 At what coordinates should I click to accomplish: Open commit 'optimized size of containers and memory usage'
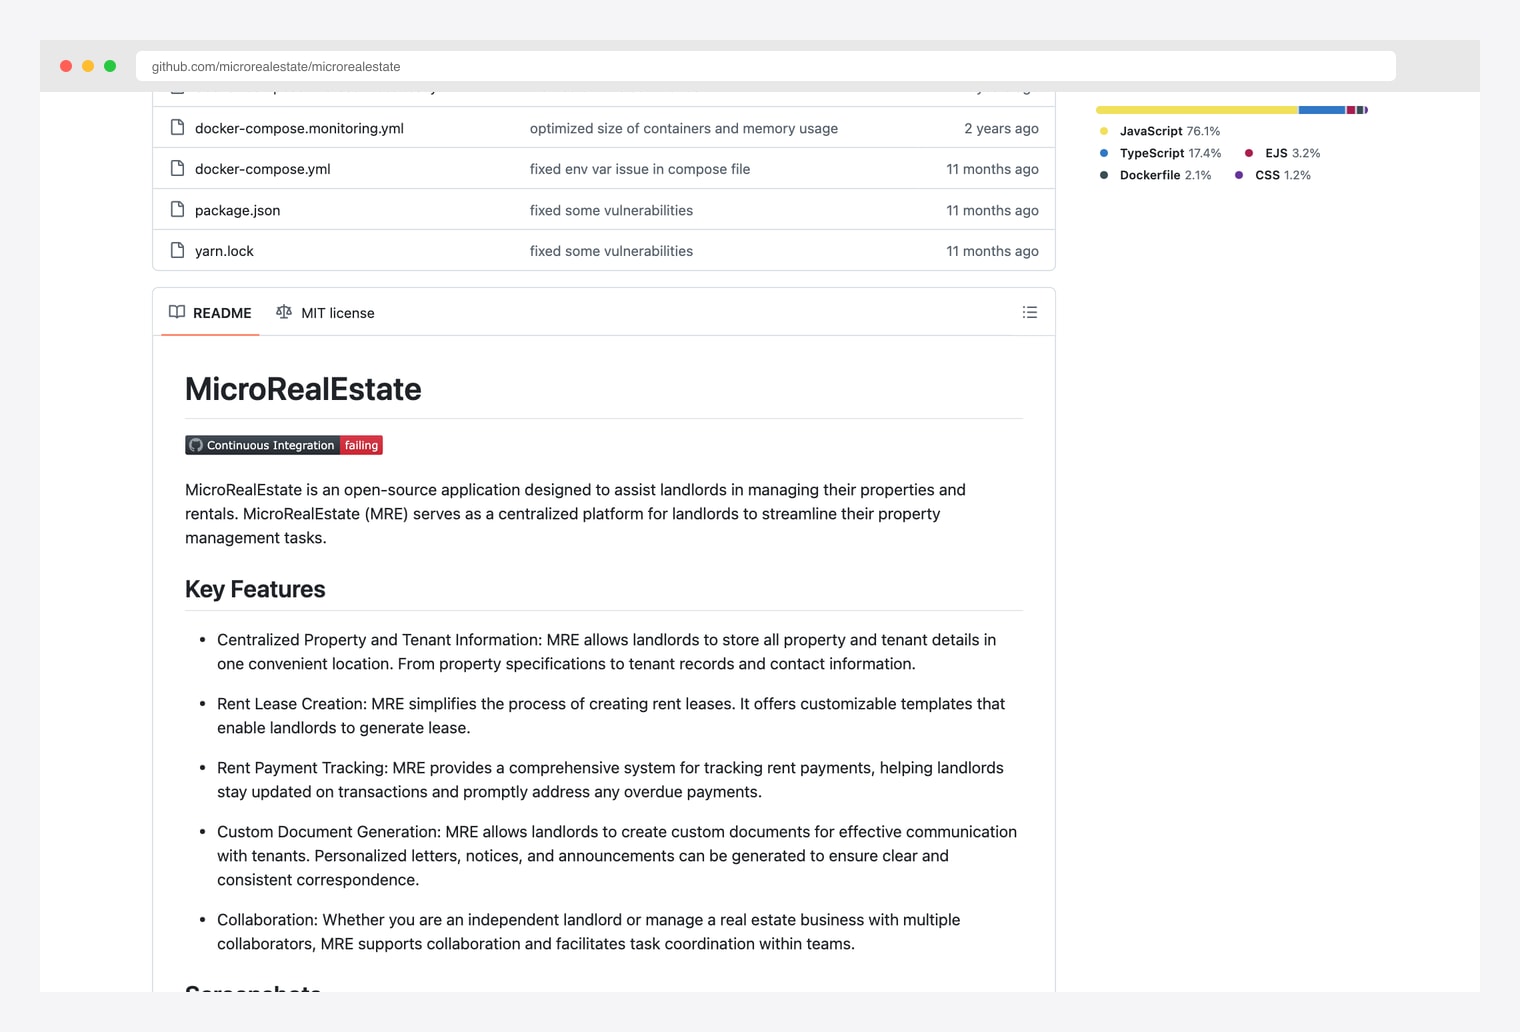click(684, 128)
